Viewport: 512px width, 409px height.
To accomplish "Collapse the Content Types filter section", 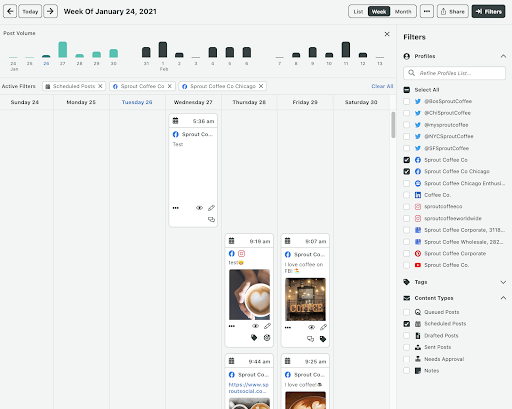I will pyautogui.click(x=503, y=298).
